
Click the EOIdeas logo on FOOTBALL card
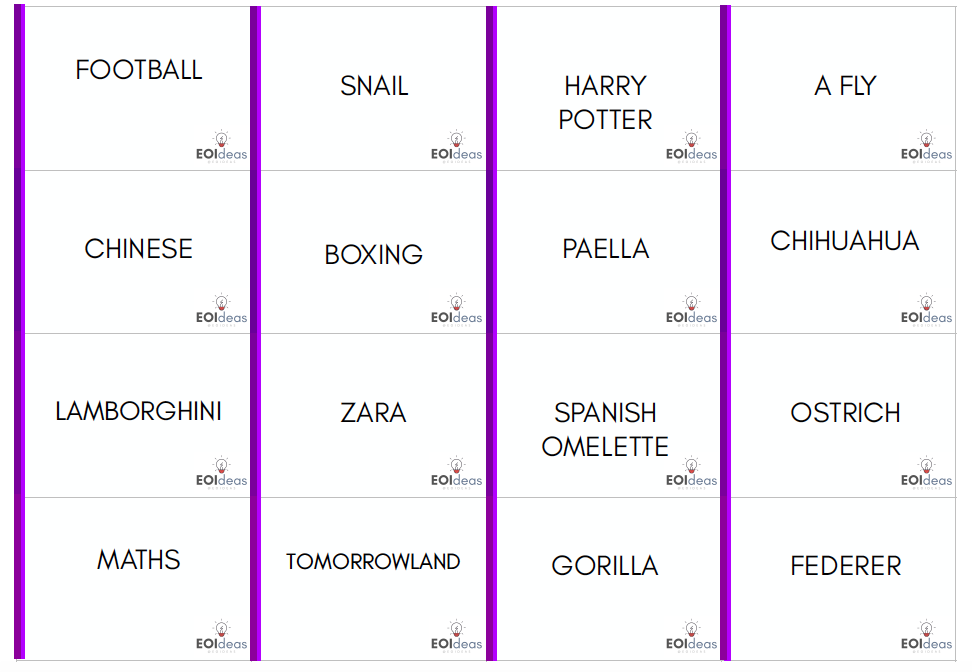coord(221,147)
